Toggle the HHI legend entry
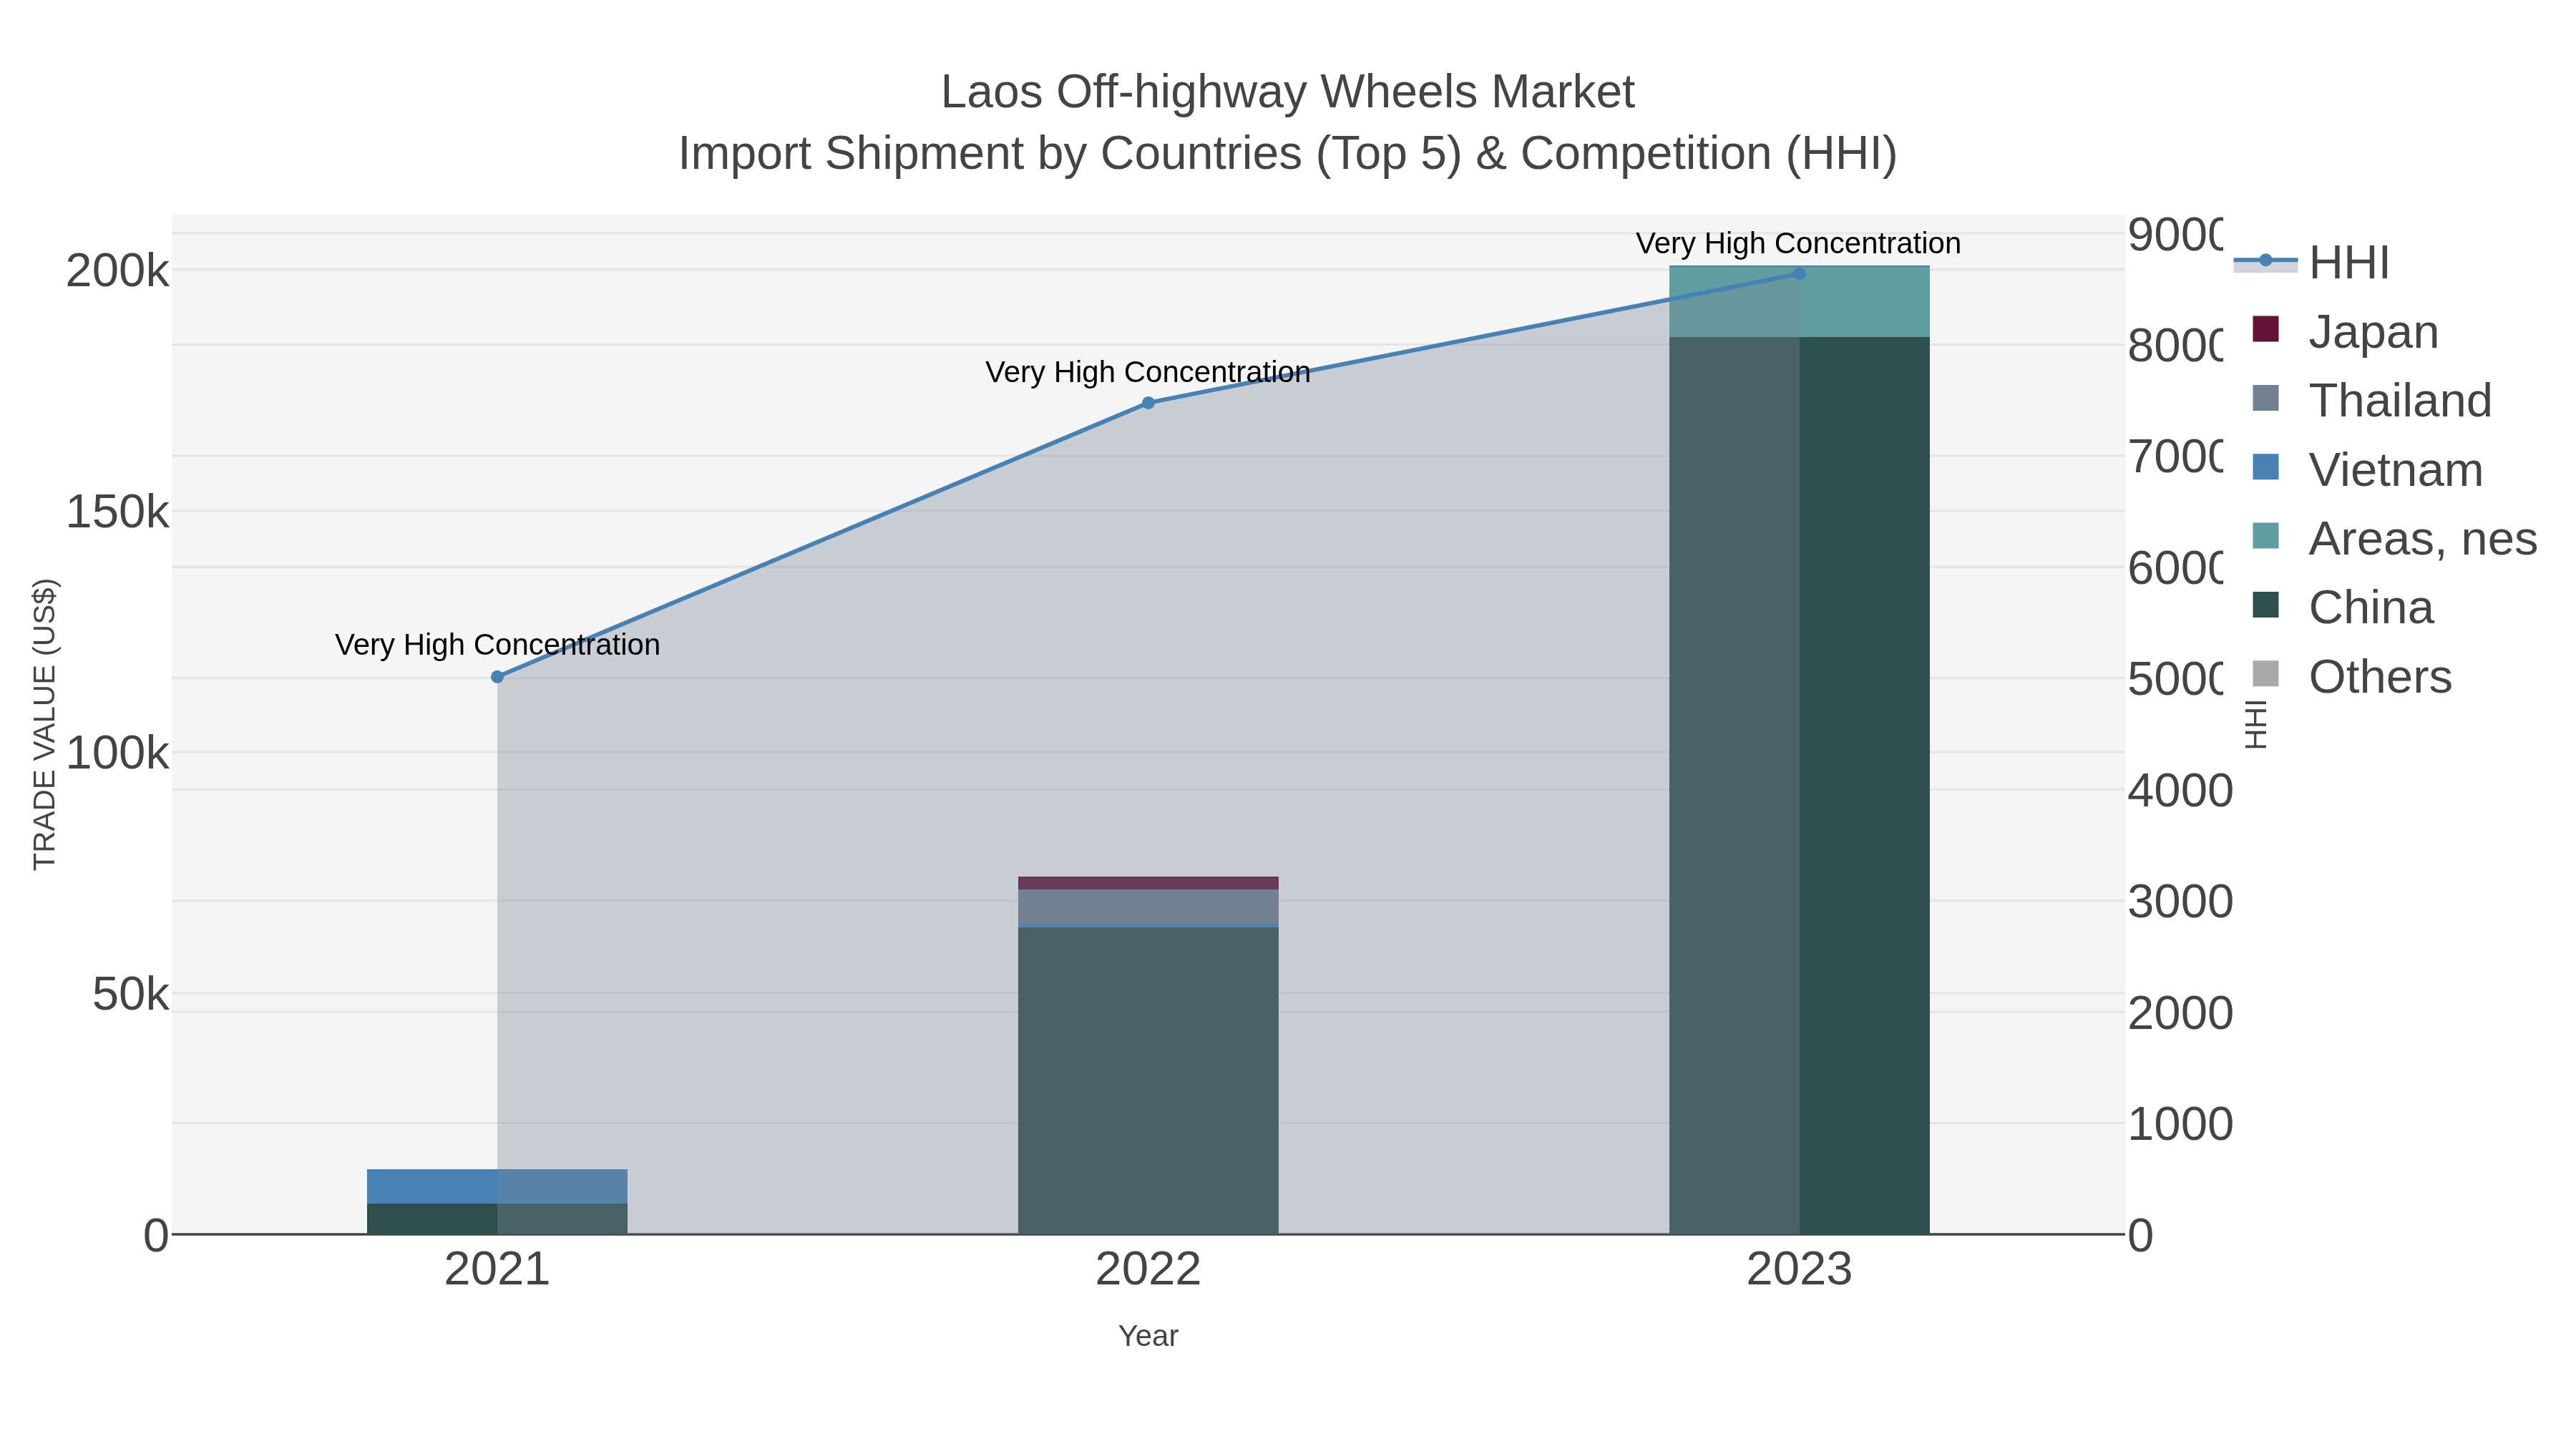2576x1449 pixels. click(x=2312, y=263)
